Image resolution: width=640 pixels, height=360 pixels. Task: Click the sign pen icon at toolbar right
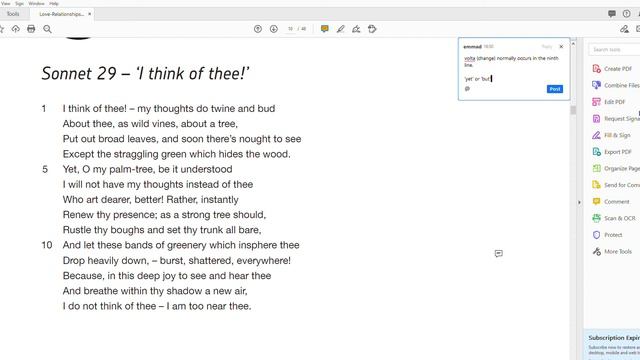point(624,29)
